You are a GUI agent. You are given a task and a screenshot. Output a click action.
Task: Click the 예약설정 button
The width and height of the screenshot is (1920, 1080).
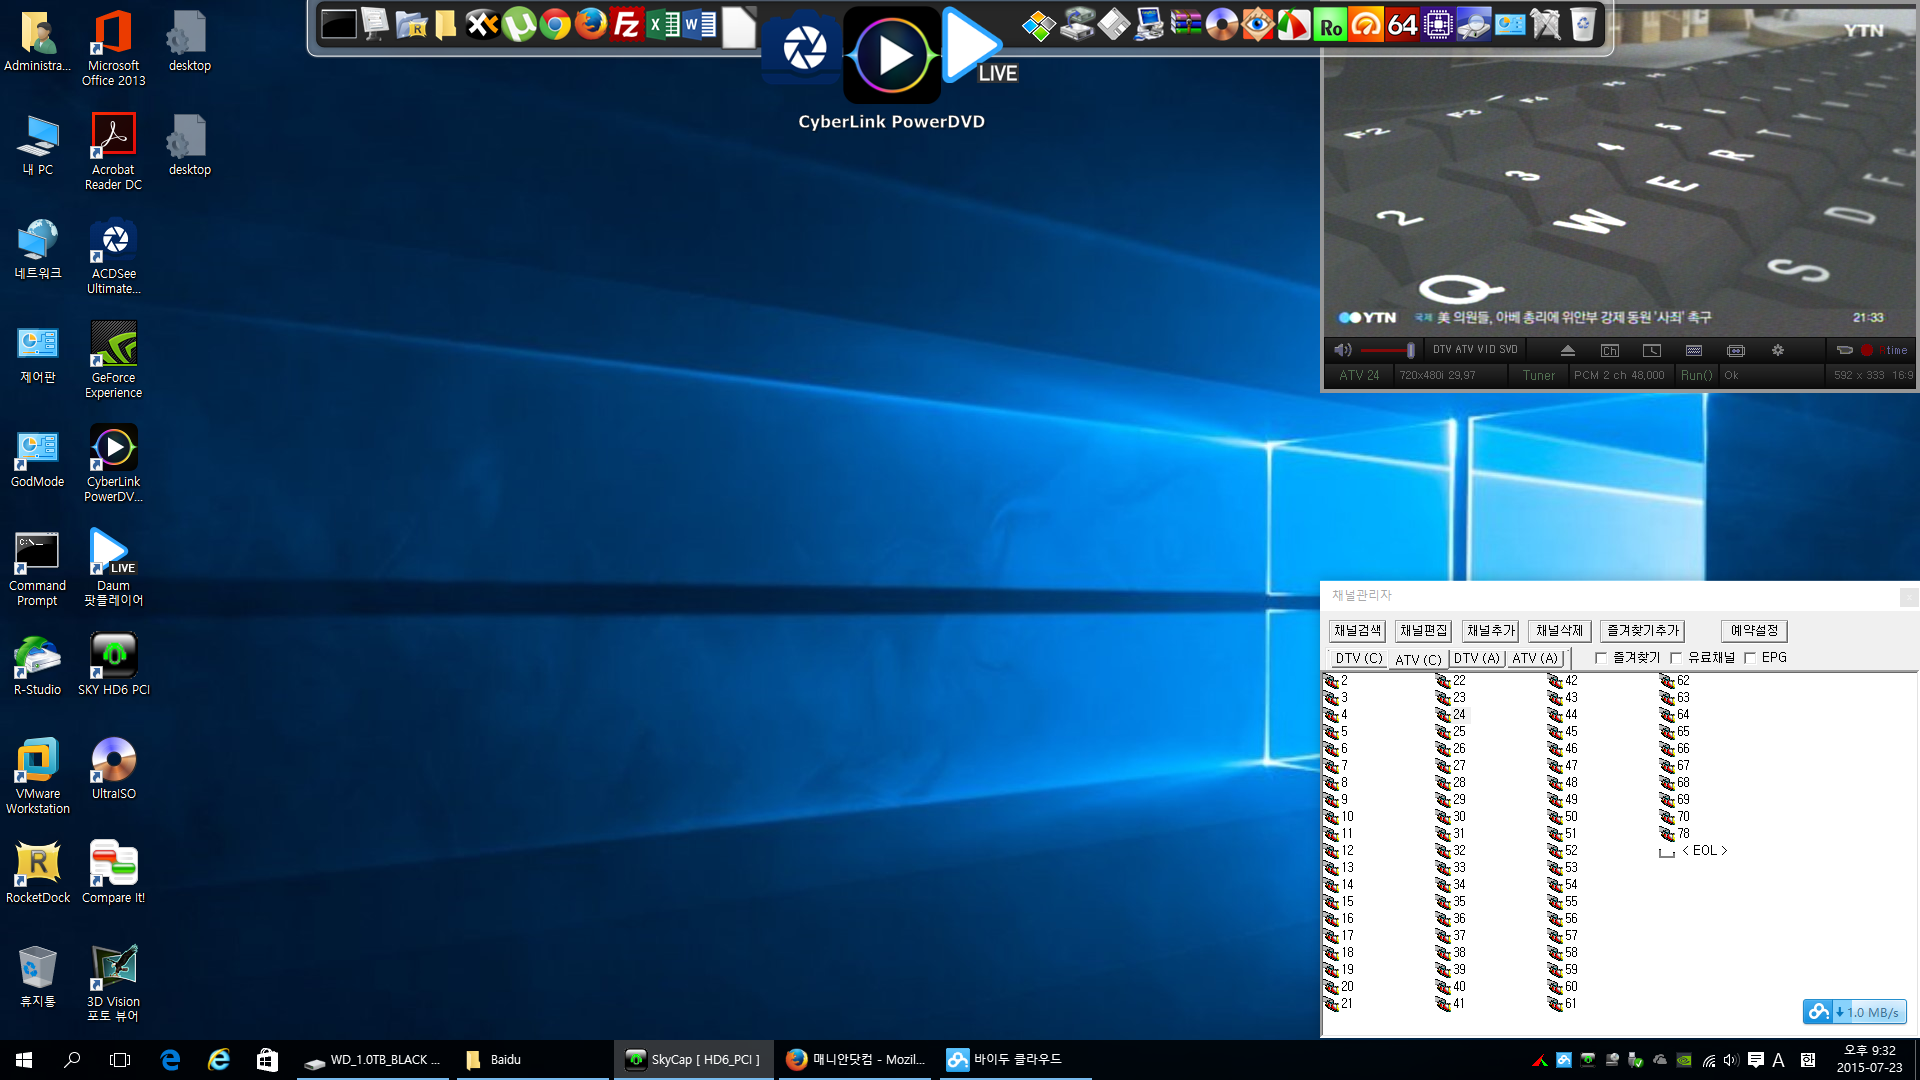[1754, 631]
